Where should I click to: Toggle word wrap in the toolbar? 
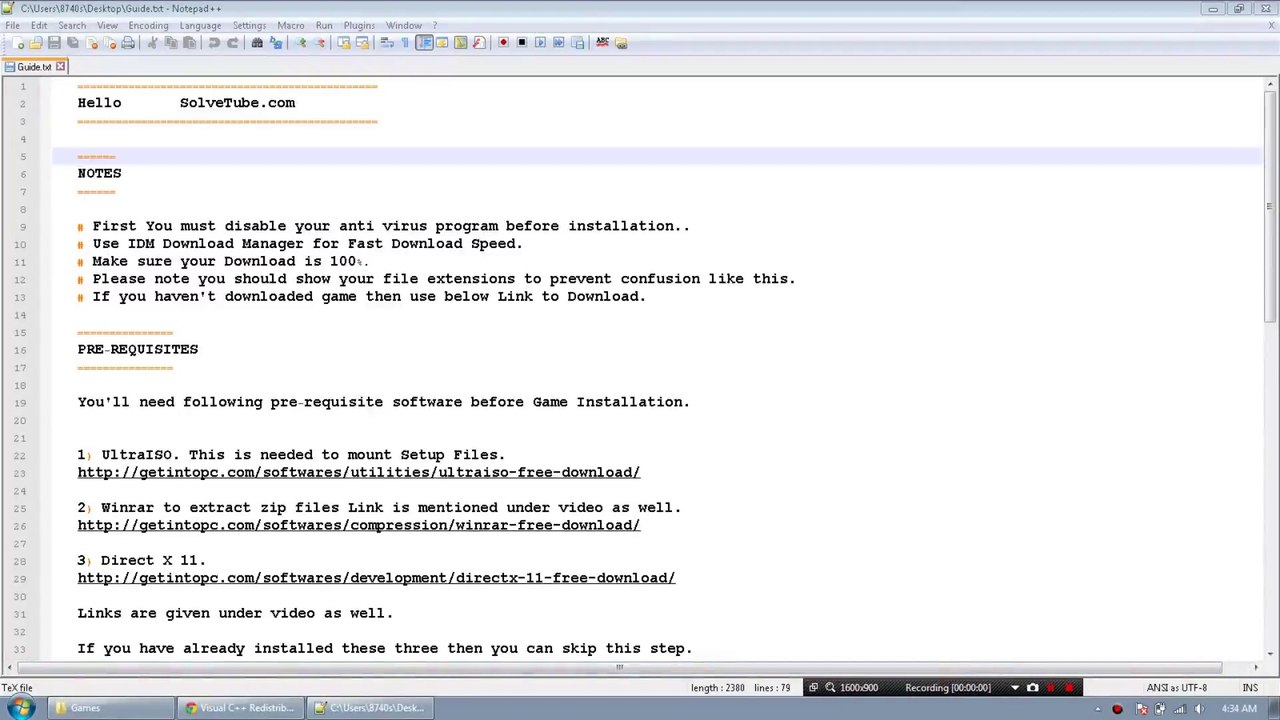[386, 43]
